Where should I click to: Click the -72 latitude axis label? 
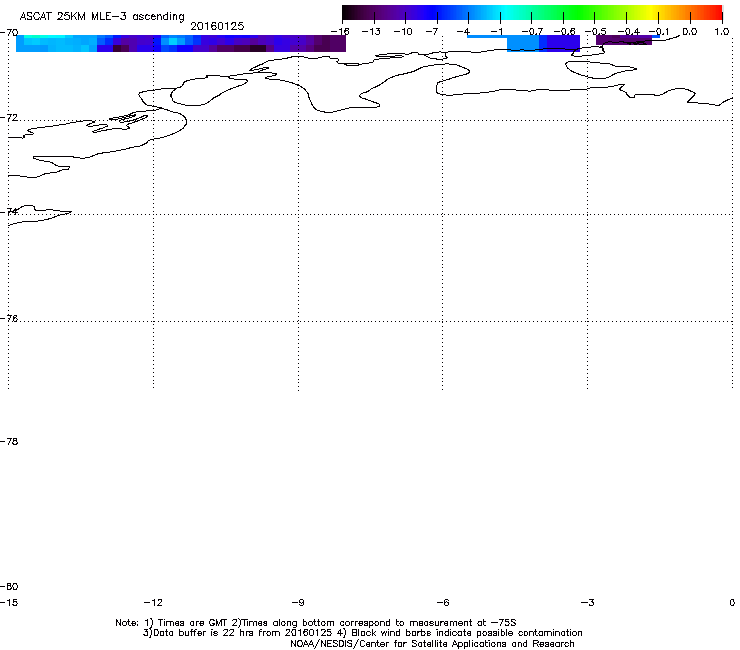(9, 117)
